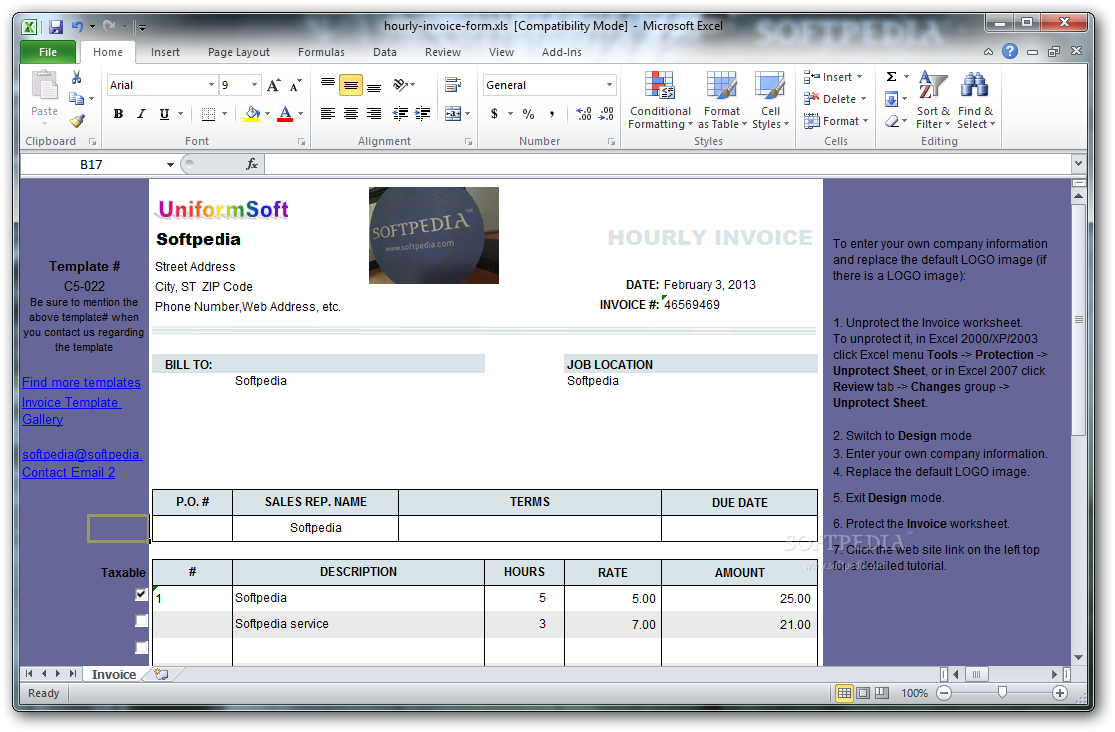Open the General number format dropdown
1115x732 pixels.
click(609, 85)
